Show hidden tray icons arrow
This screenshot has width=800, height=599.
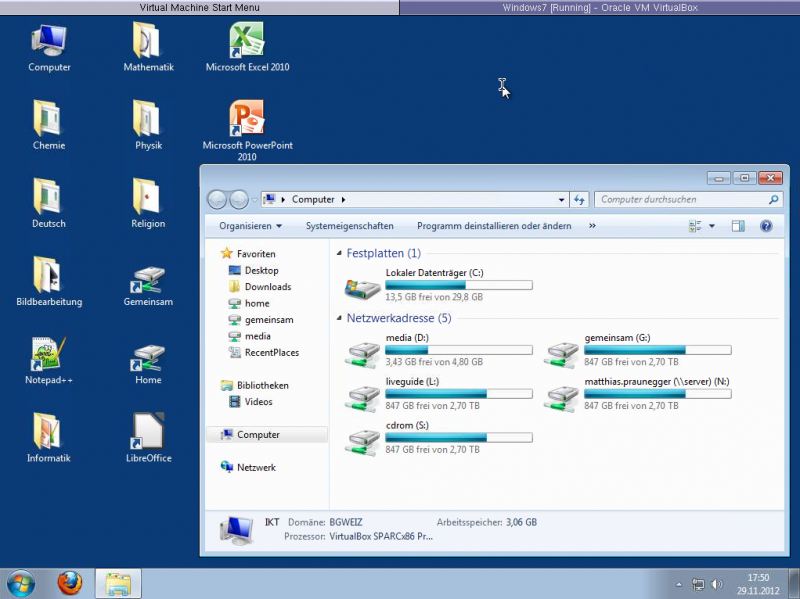[x=679, y=585]
